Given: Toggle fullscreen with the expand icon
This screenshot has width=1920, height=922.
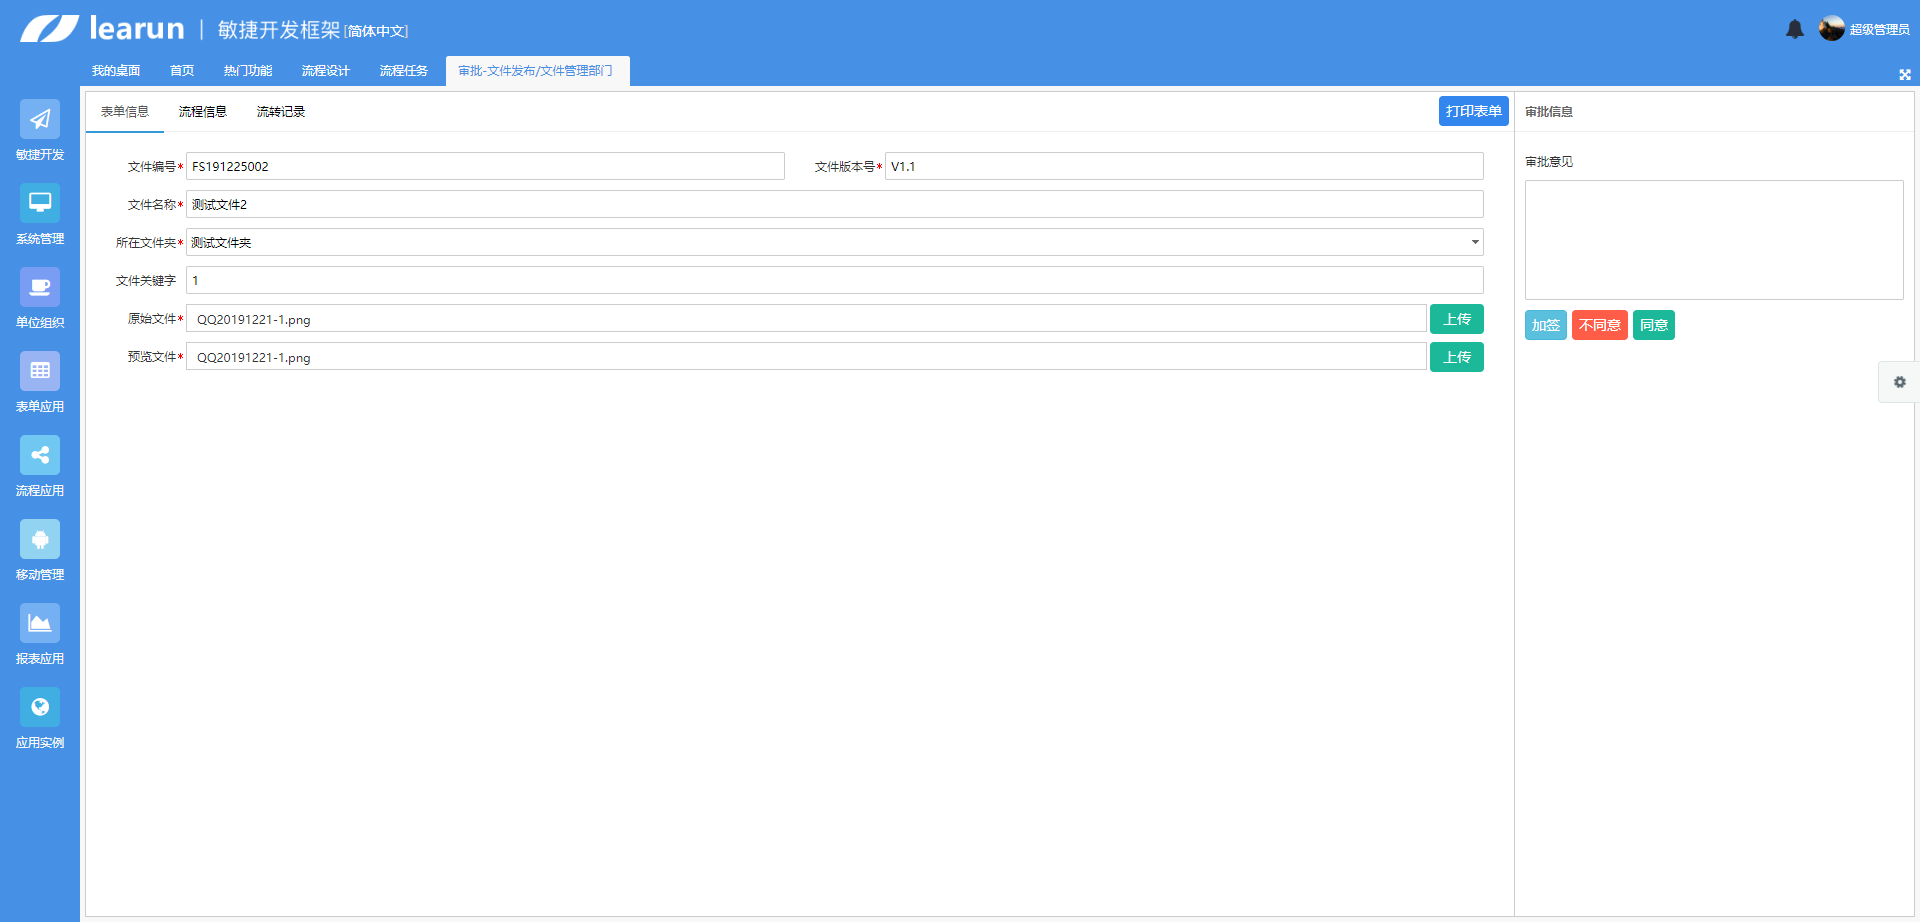Looking at the screenshot, I should click(1905, 75).
